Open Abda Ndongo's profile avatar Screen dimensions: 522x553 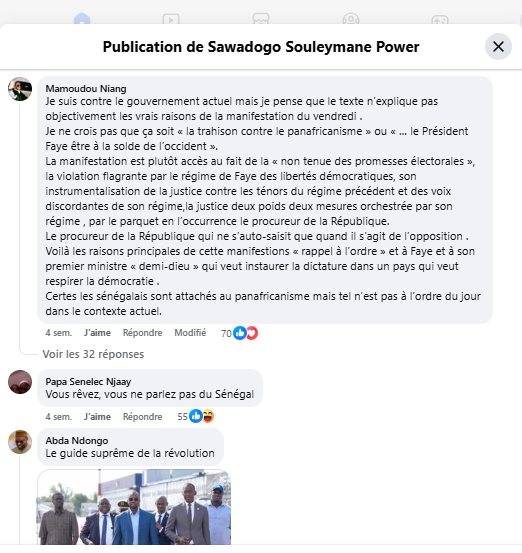pyautogui.click(x=20, y=442)
